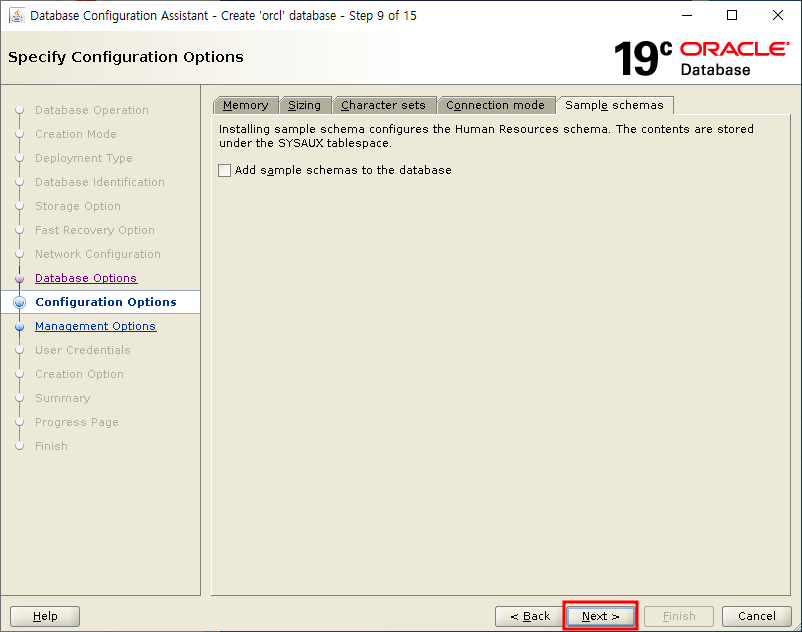Click the Management Options step bullet icon
Viewport: 802px width, 632px height.
tap(19, 326)
